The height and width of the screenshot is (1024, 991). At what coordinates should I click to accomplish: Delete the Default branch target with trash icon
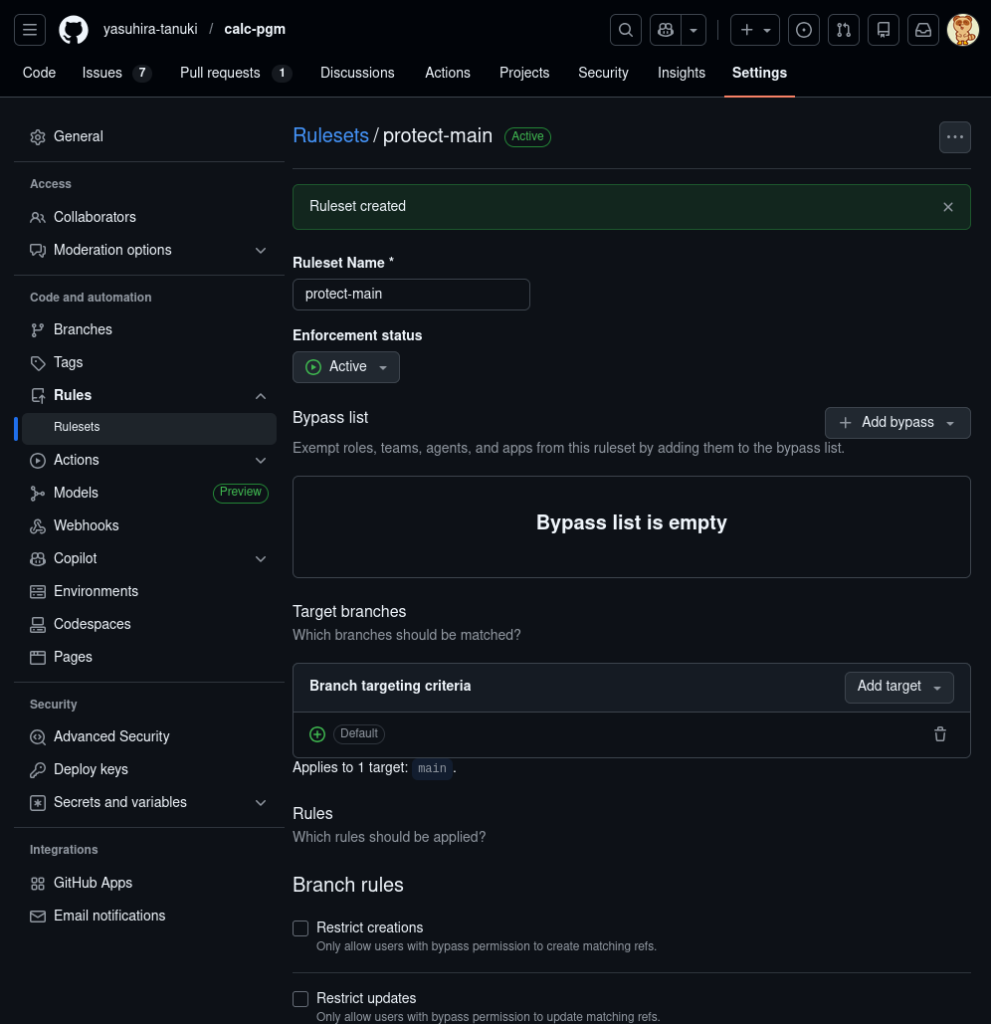pyautogui.click(x=940, y=734)
